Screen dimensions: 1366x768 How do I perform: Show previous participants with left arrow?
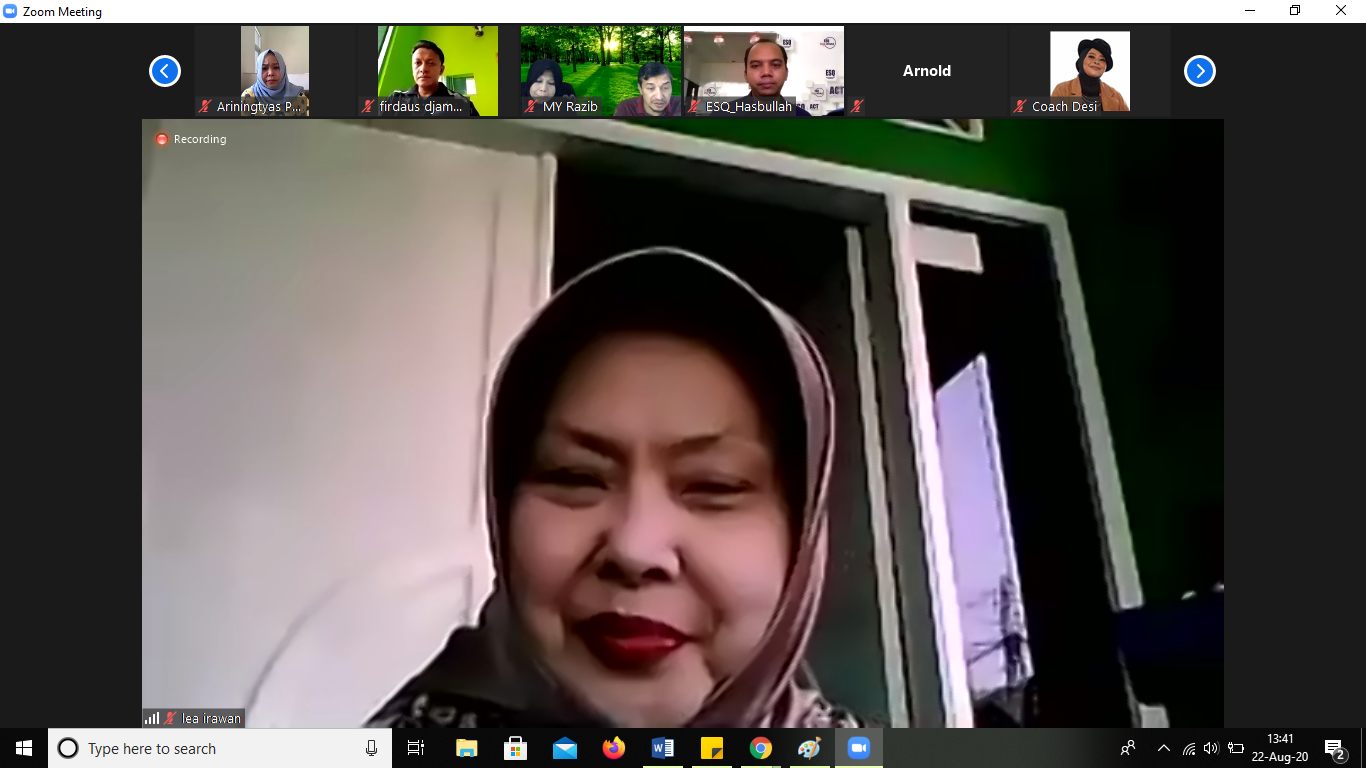click(165, 71)
